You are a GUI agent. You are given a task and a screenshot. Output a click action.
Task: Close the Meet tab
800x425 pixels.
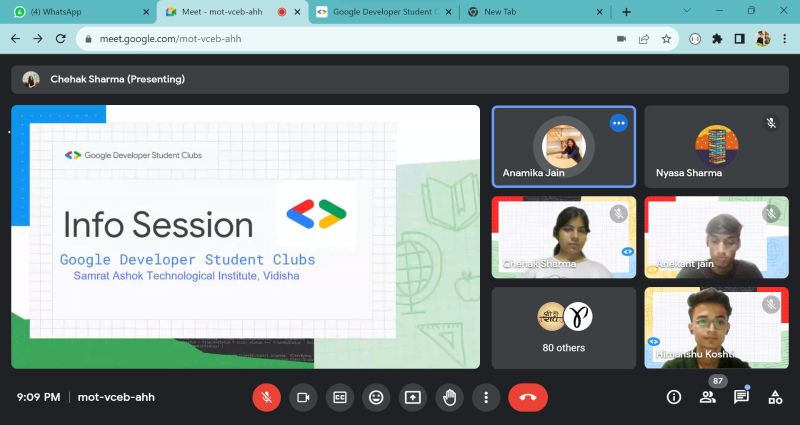coord(297,12)
